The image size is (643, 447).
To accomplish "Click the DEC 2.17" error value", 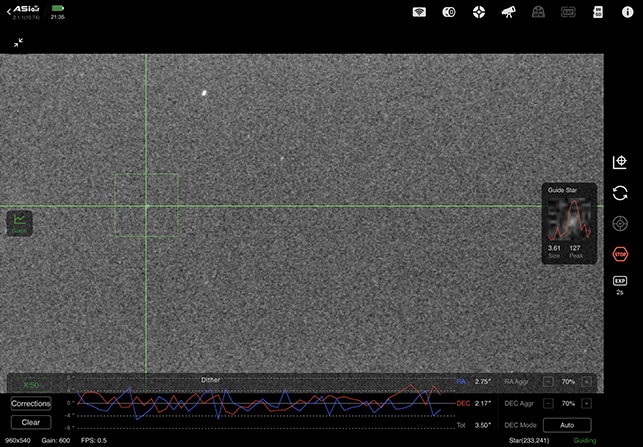I will (483, 404).
